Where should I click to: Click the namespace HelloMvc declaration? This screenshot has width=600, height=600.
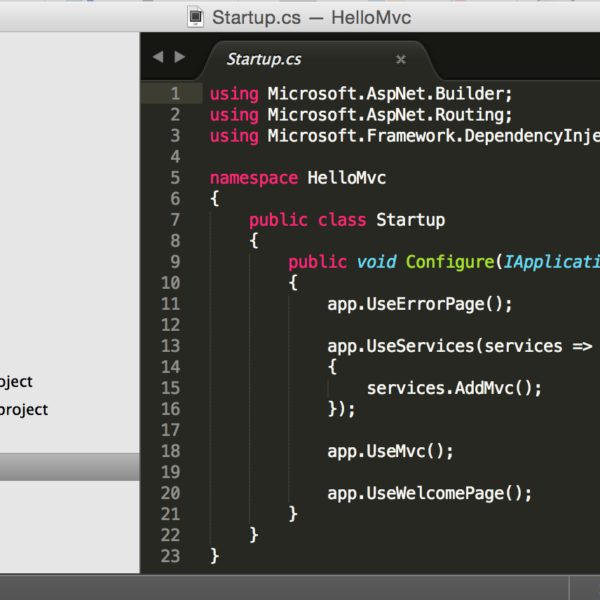coord(297,178)
